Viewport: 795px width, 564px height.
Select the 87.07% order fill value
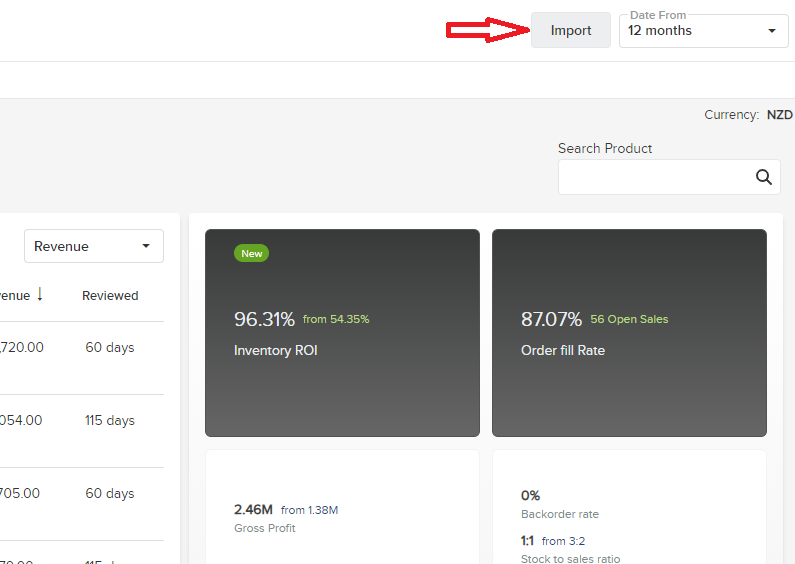tap(551, 320)
